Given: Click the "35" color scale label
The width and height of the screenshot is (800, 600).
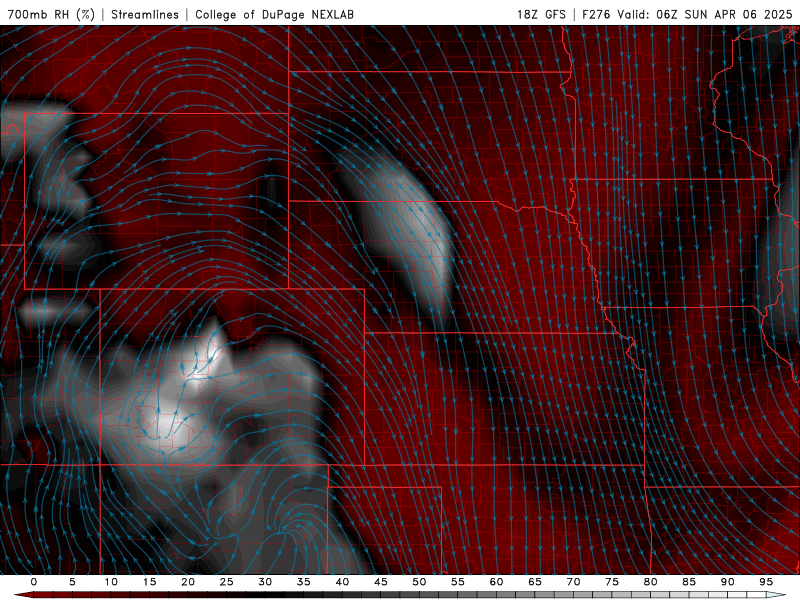Looking at the screenshot, I should [304, 582].
